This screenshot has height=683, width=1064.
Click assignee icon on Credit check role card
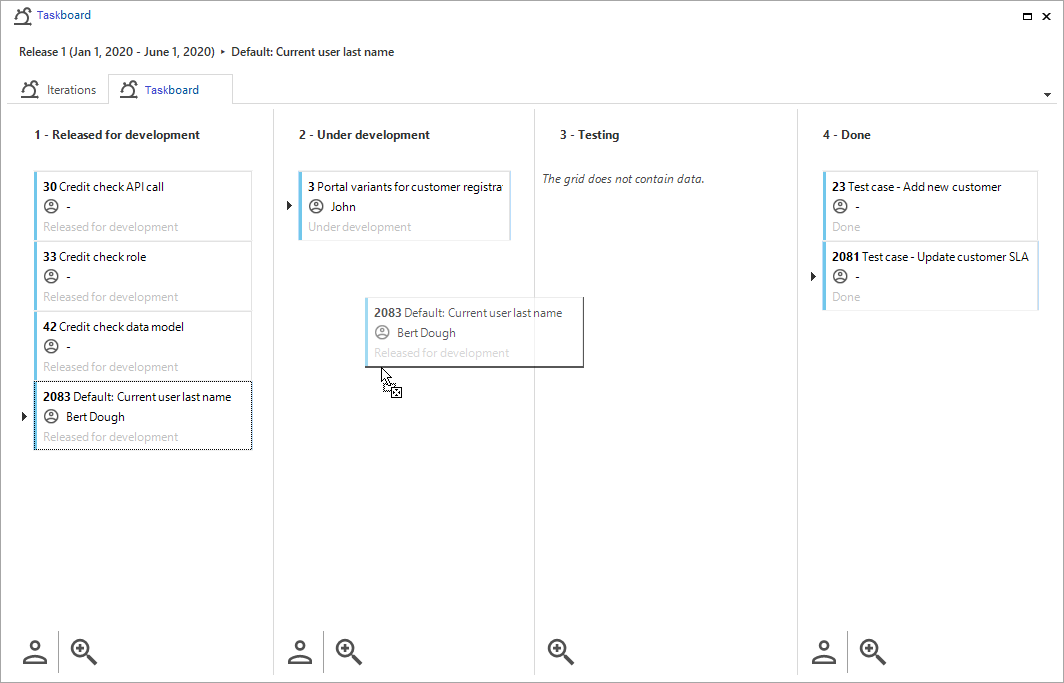(x=51, y=276)
